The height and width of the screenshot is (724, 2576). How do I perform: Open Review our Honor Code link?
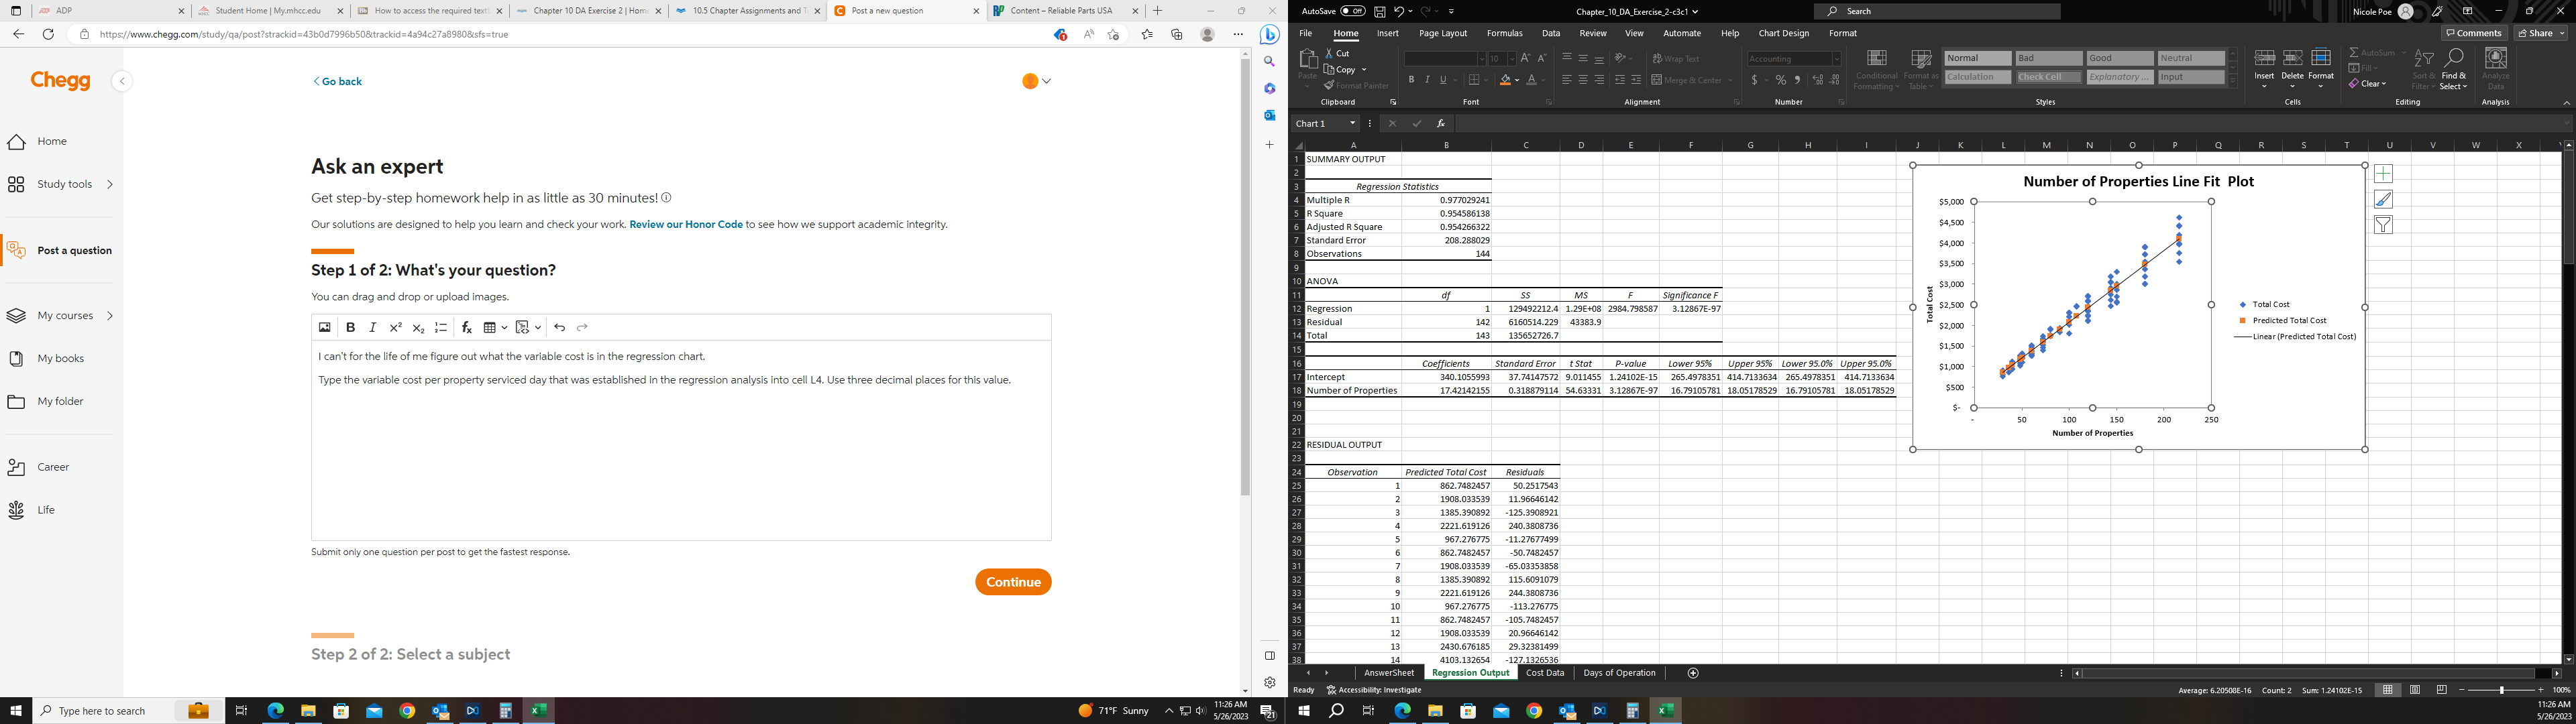click(x=686, y=224)
